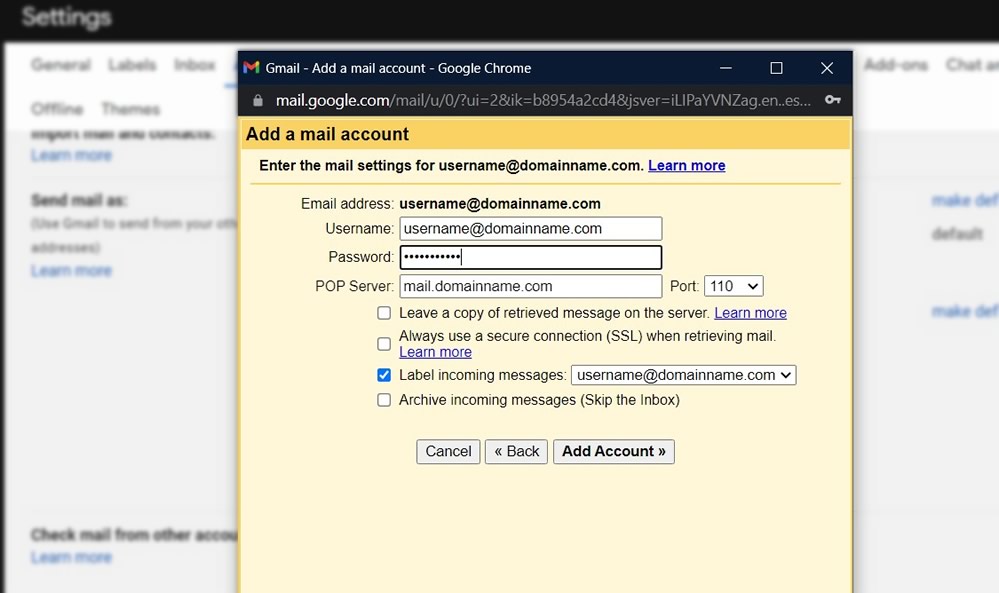Switch to Labels tab in background Settings
The width and height of the screenshot is (999, 593).
[x=132, y=64]
